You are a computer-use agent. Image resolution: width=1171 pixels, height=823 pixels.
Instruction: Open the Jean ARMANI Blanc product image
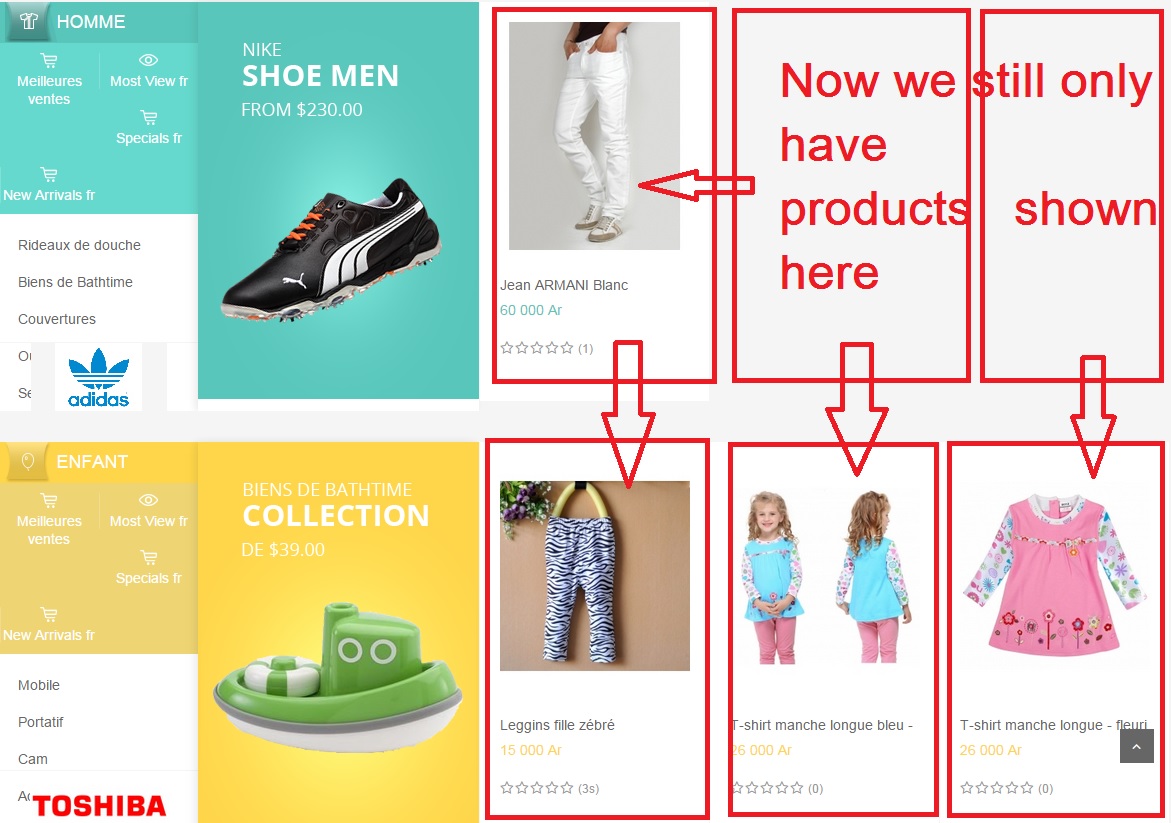[x=594, y=136]
